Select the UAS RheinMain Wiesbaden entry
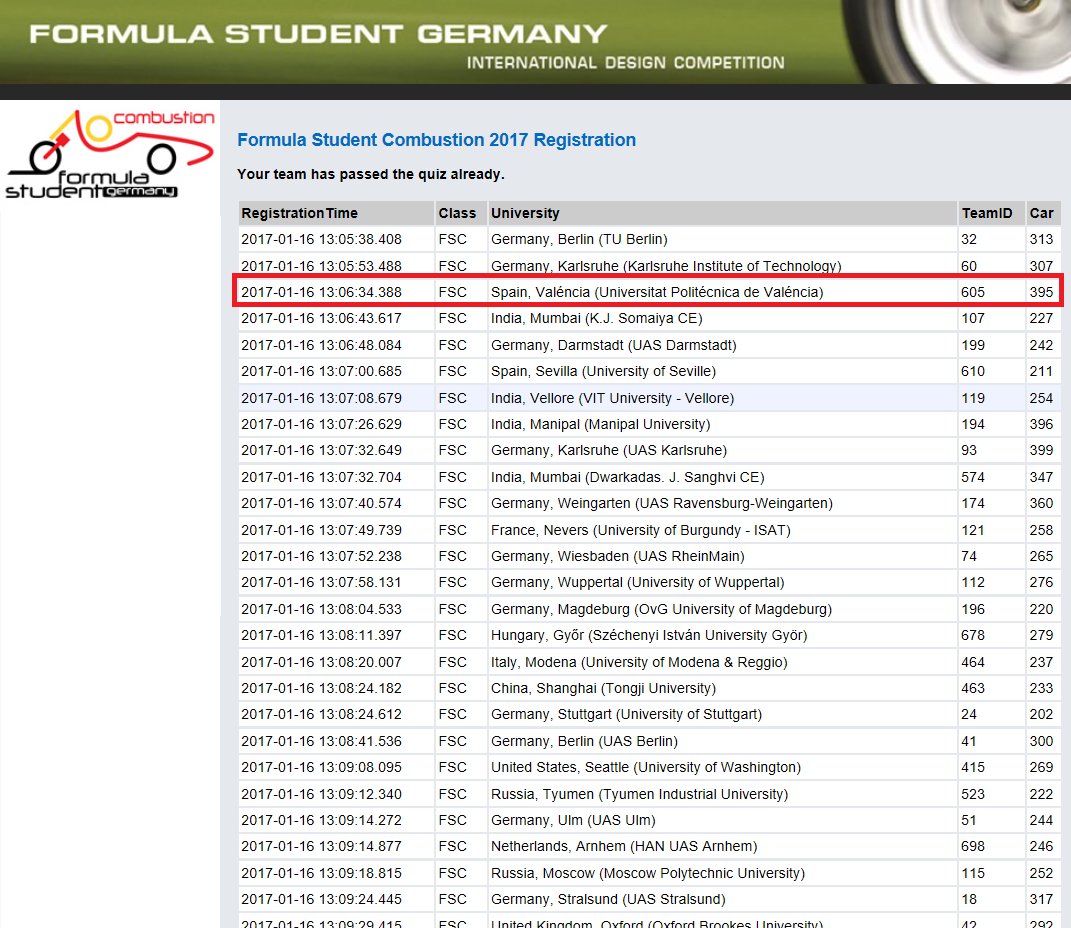The width and height of the screenshot is (1071, 928). [617, 557]
